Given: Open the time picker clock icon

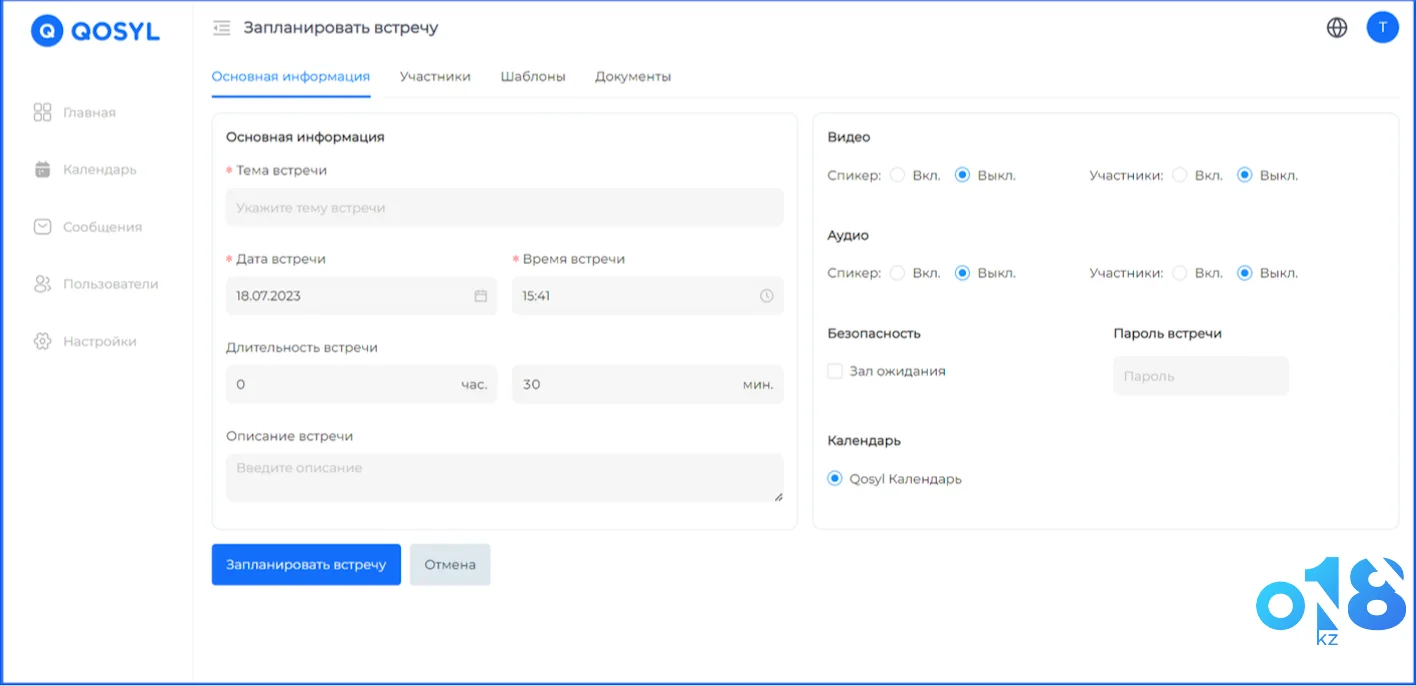Looking at the screenshot, I should pyautogui.click(x=767, y=296).
